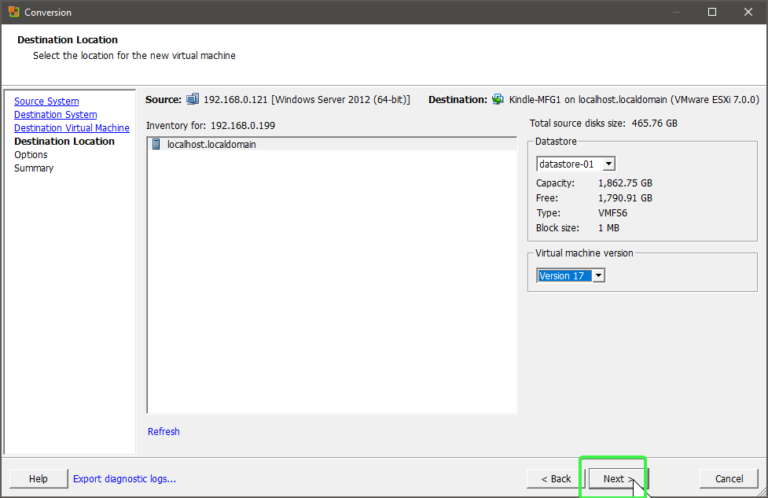Go to the Source System step
This screenshot has height=498, width=768.
tap(46, 102)
